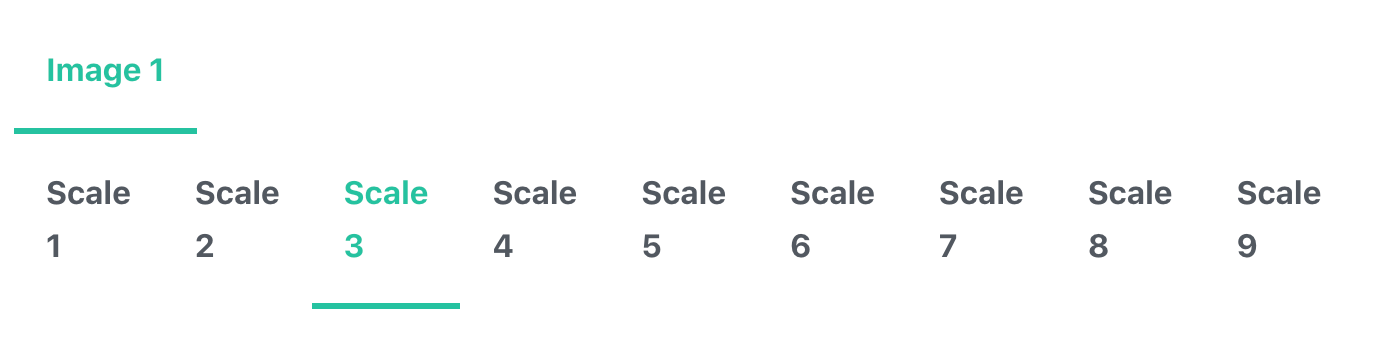Click the number 9 under Scale

tap(1246, 246)
